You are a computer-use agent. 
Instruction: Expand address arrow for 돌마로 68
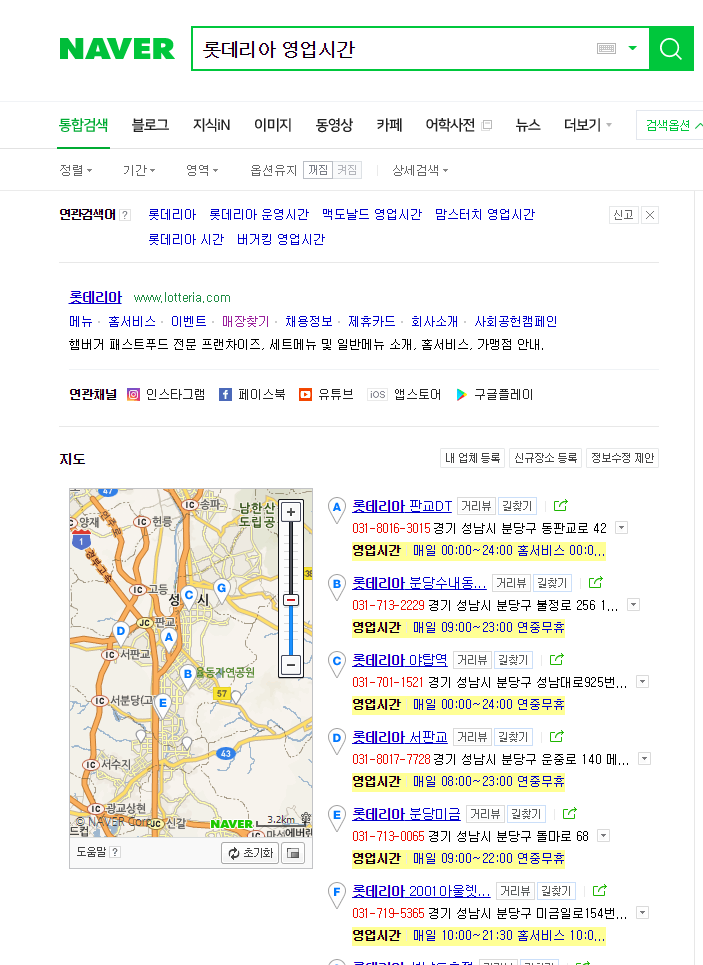[604, 835]
